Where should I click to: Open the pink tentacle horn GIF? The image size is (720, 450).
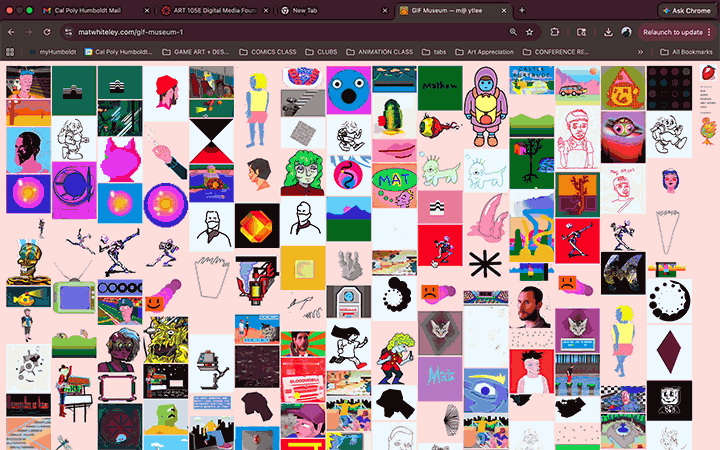pos(489,217)
